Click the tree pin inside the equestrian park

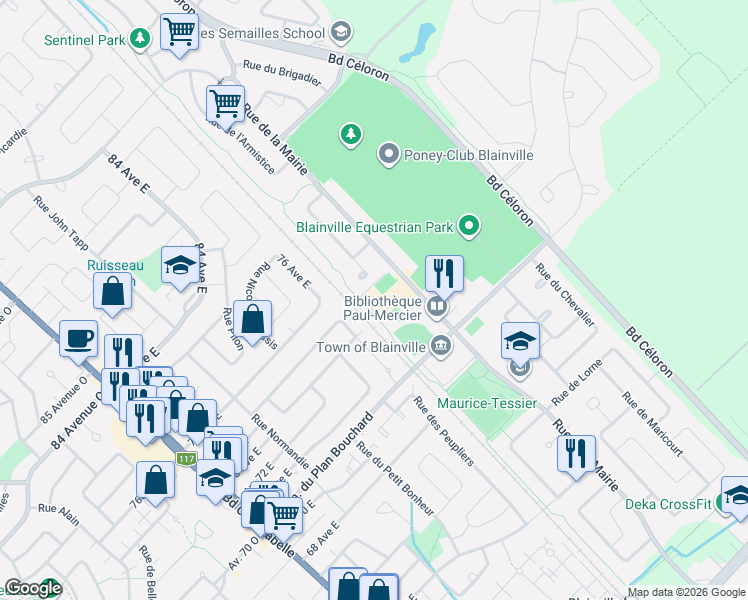pos(351,134)
